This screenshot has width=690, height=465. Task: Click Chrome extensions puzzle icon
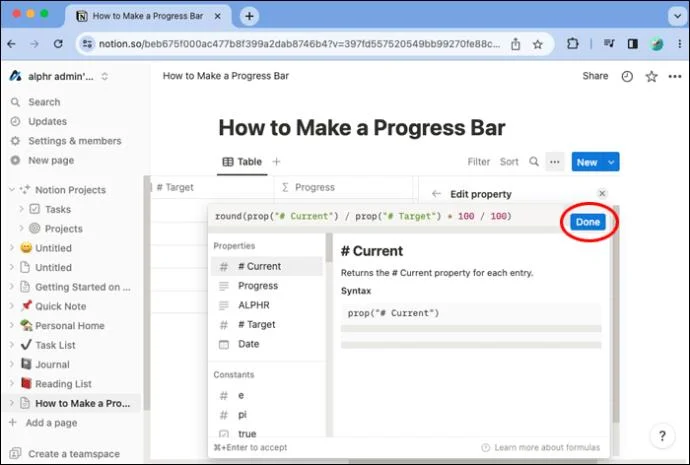[x=573, y=44]
